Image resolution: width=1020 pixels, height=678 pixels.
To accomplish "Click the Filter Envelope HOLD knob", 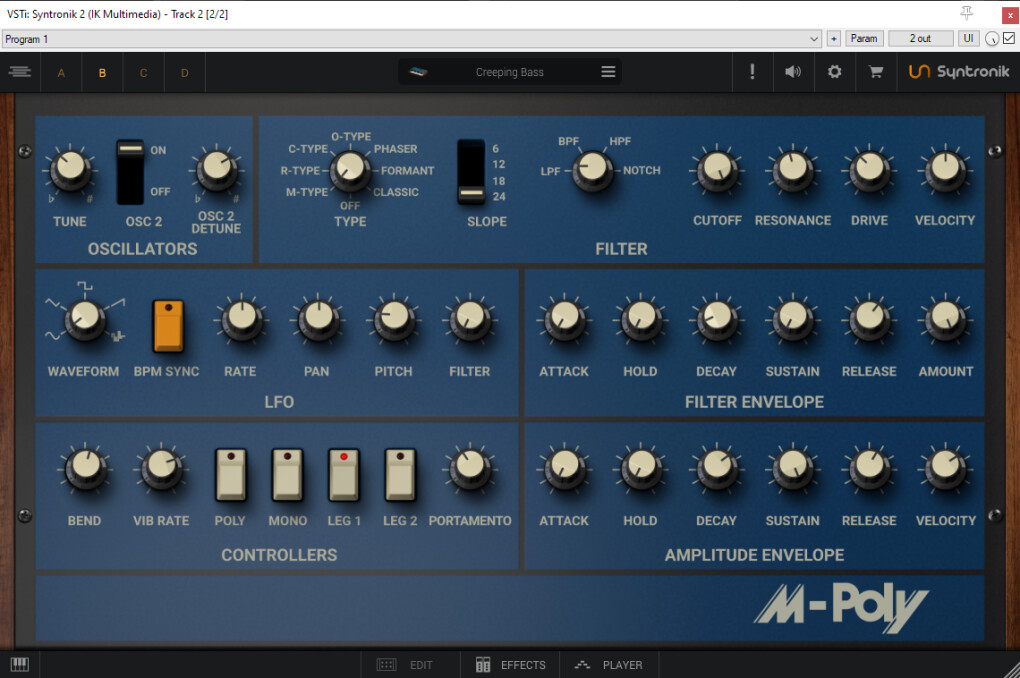I will [641, 319].
